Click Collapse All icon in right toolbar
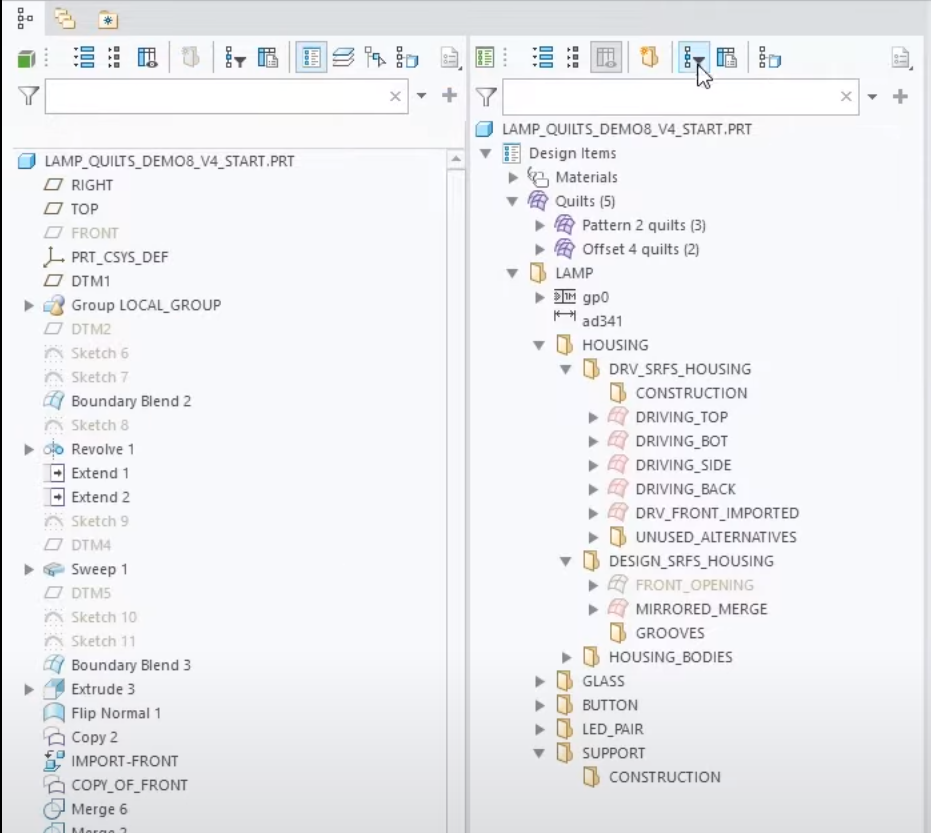This screenshot has width=931, height=833. click(572, 58)
